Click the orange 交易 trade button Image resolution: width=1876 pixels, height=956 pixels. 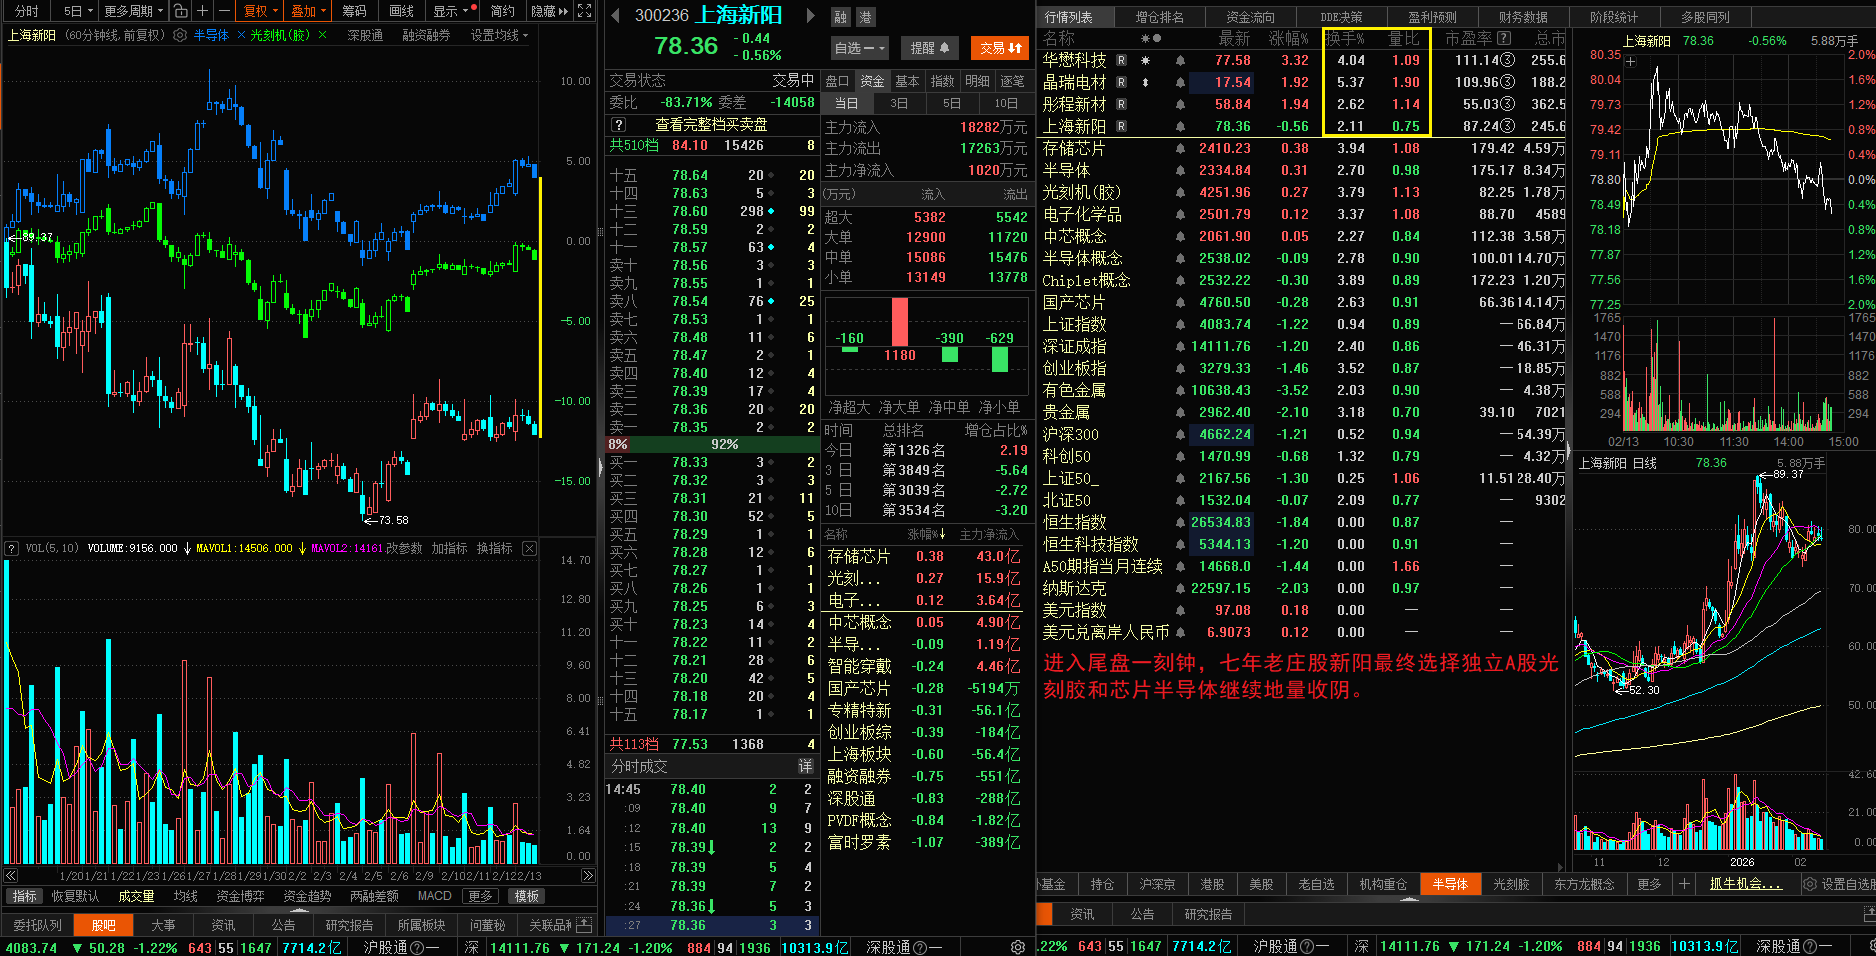click(x=1000, y=48)
